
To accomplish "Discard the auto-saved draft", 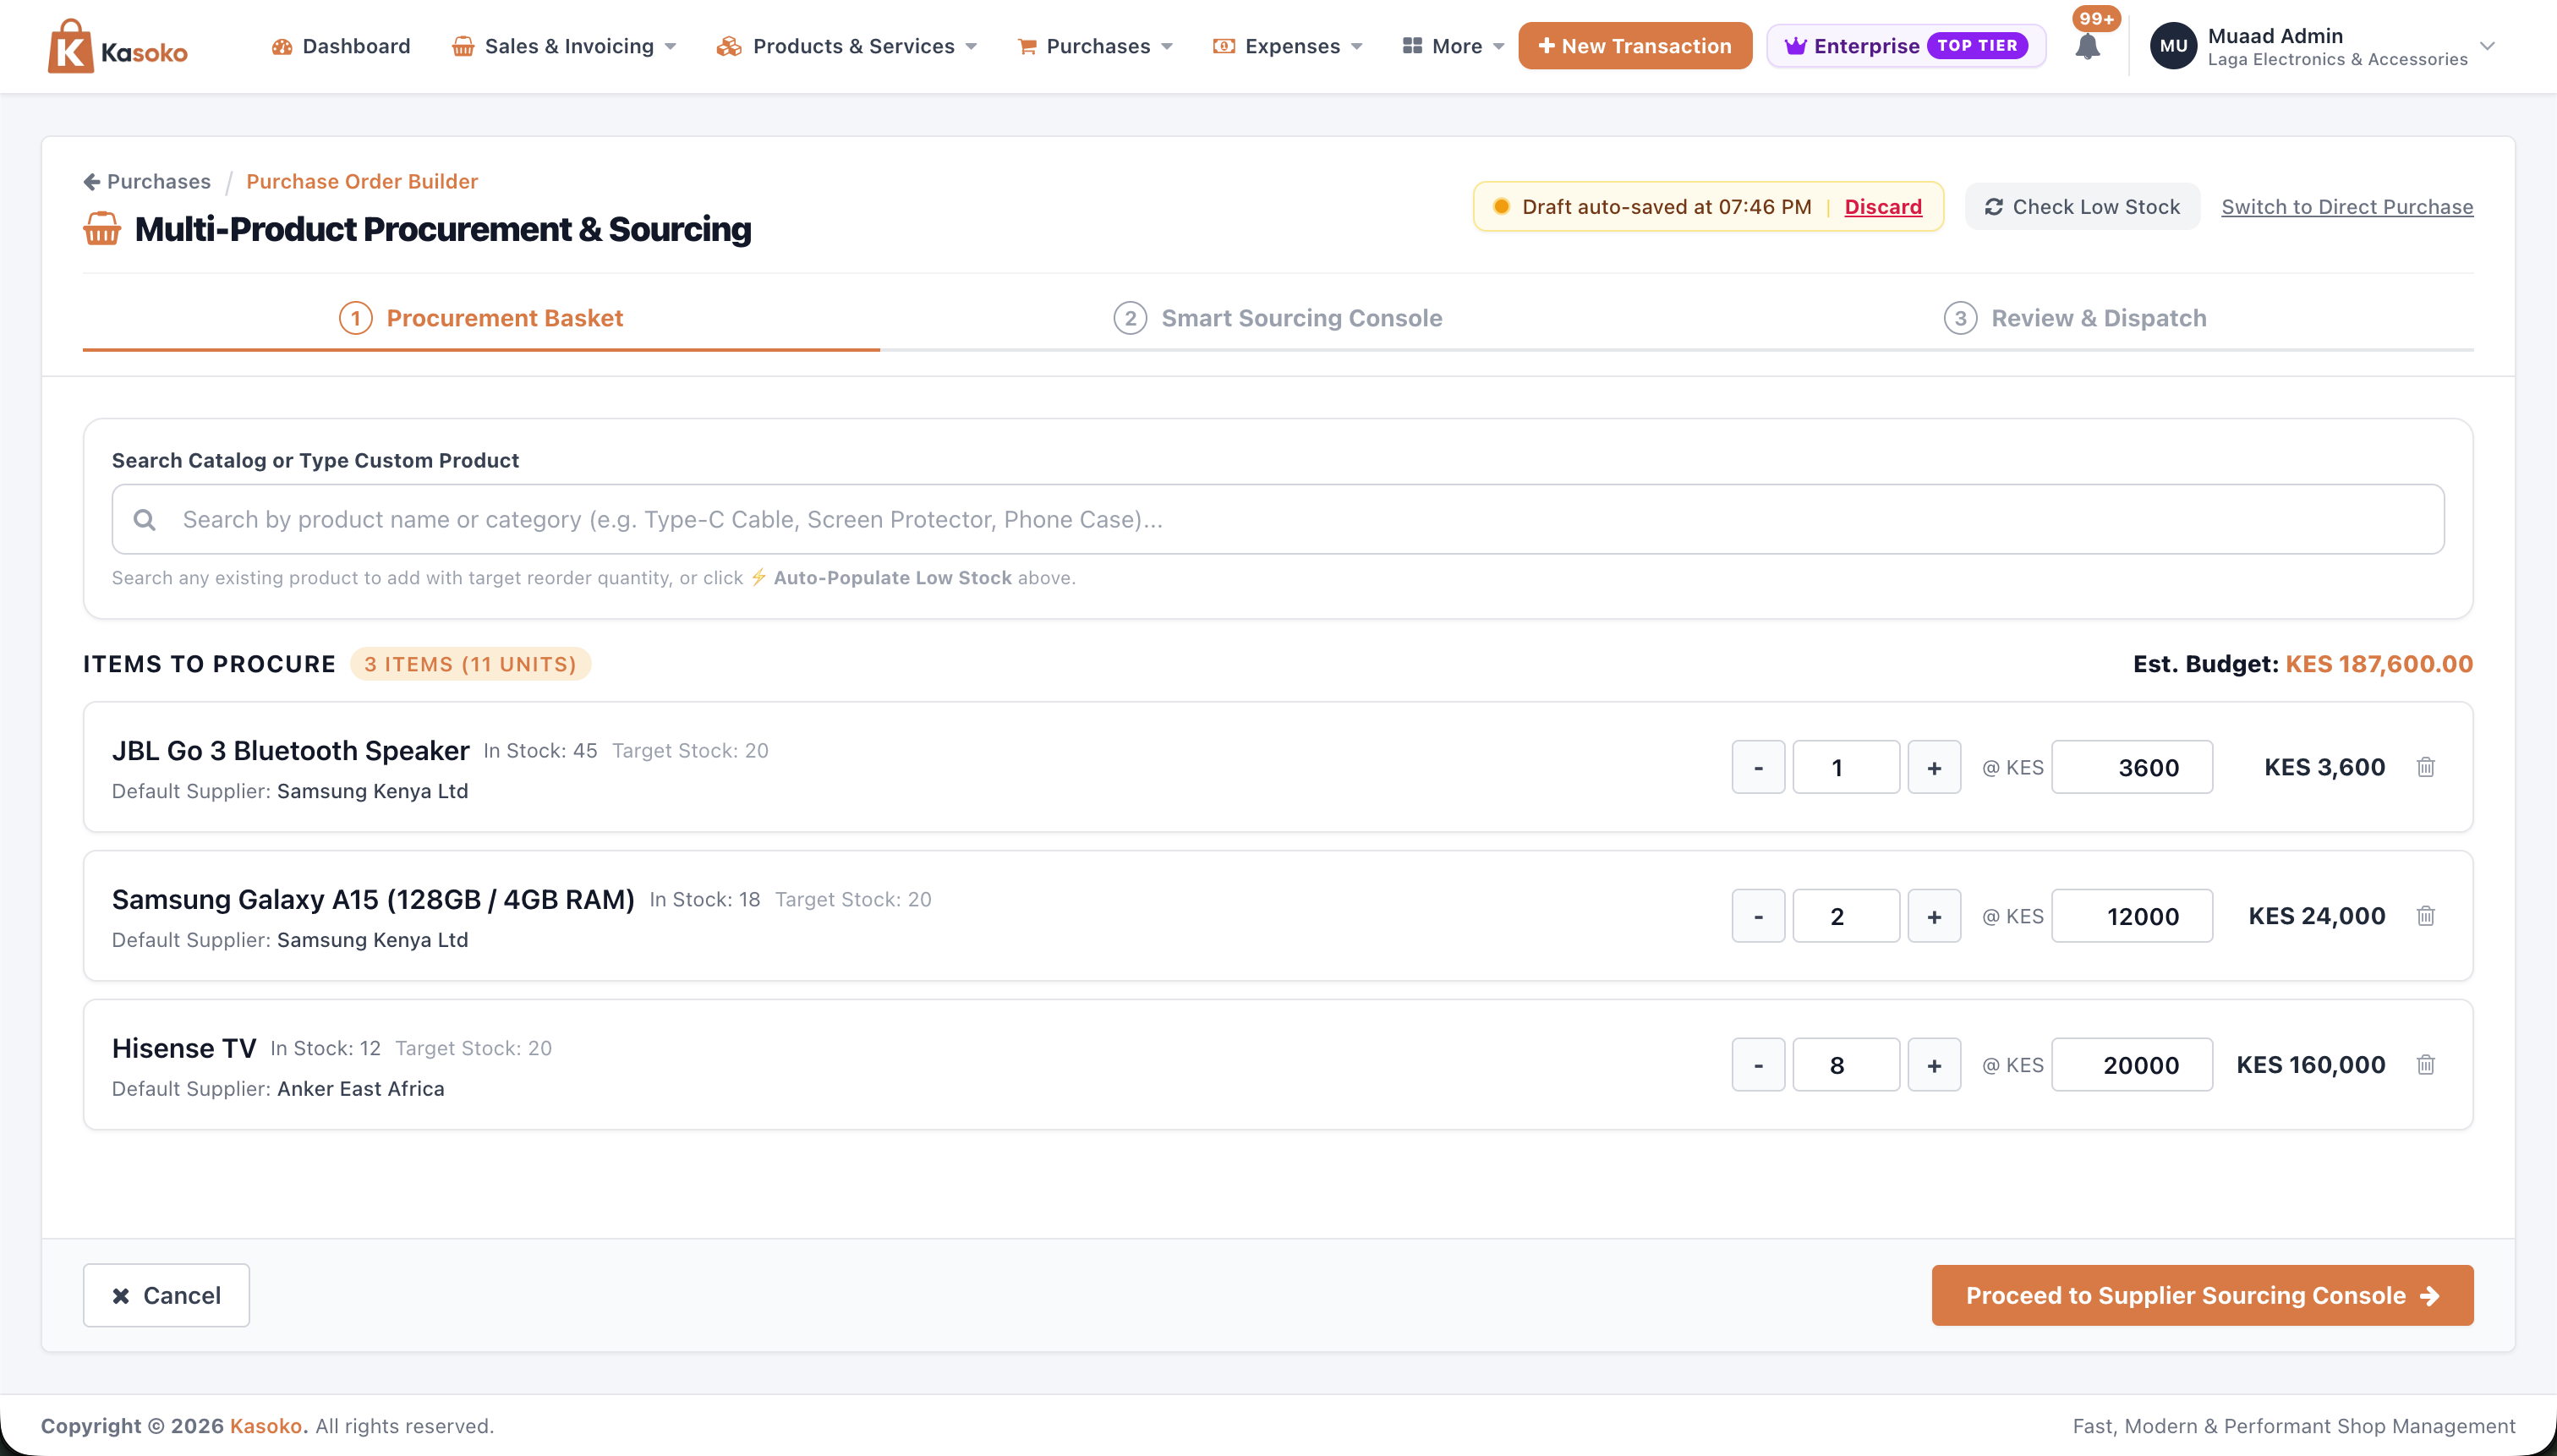I will coord(1883,207).
